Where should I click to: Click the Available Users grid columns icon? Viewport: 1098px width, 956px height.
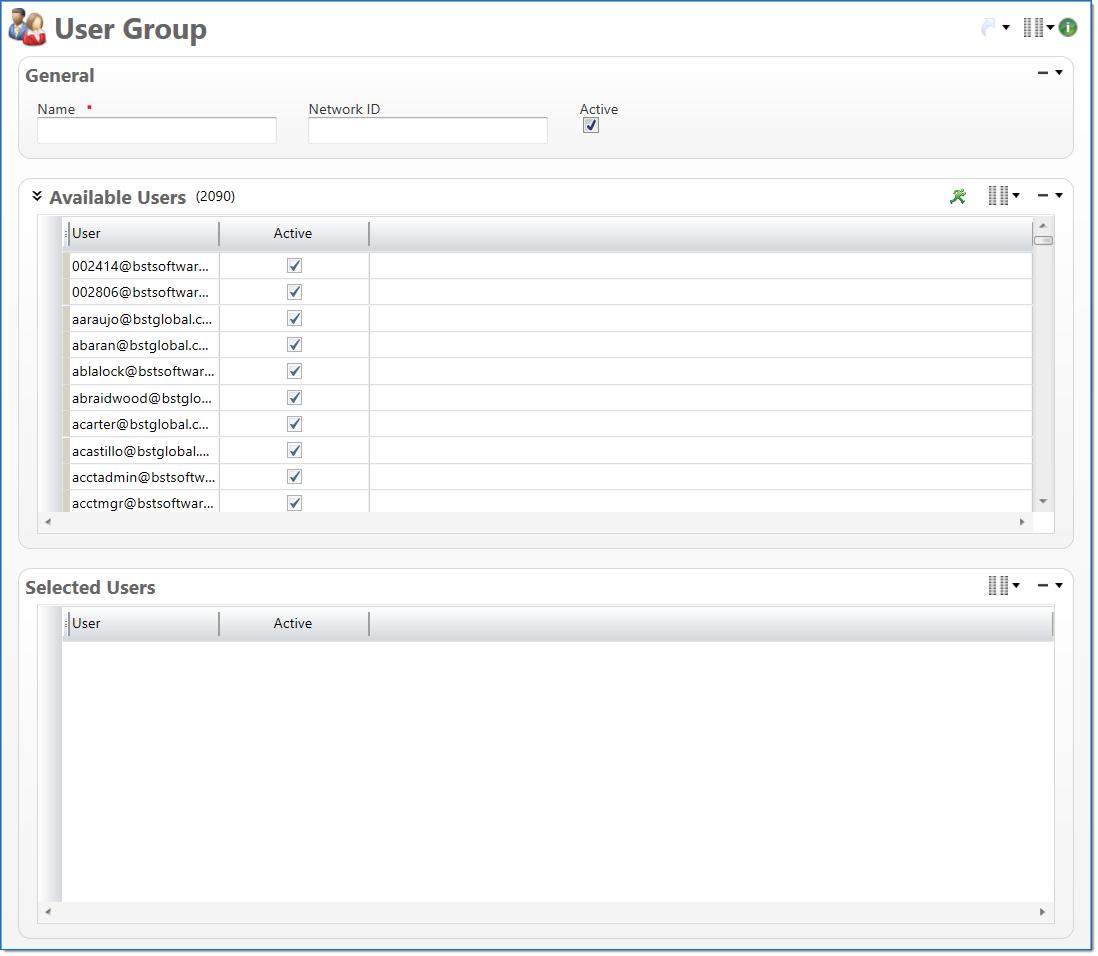coord(998,196)
